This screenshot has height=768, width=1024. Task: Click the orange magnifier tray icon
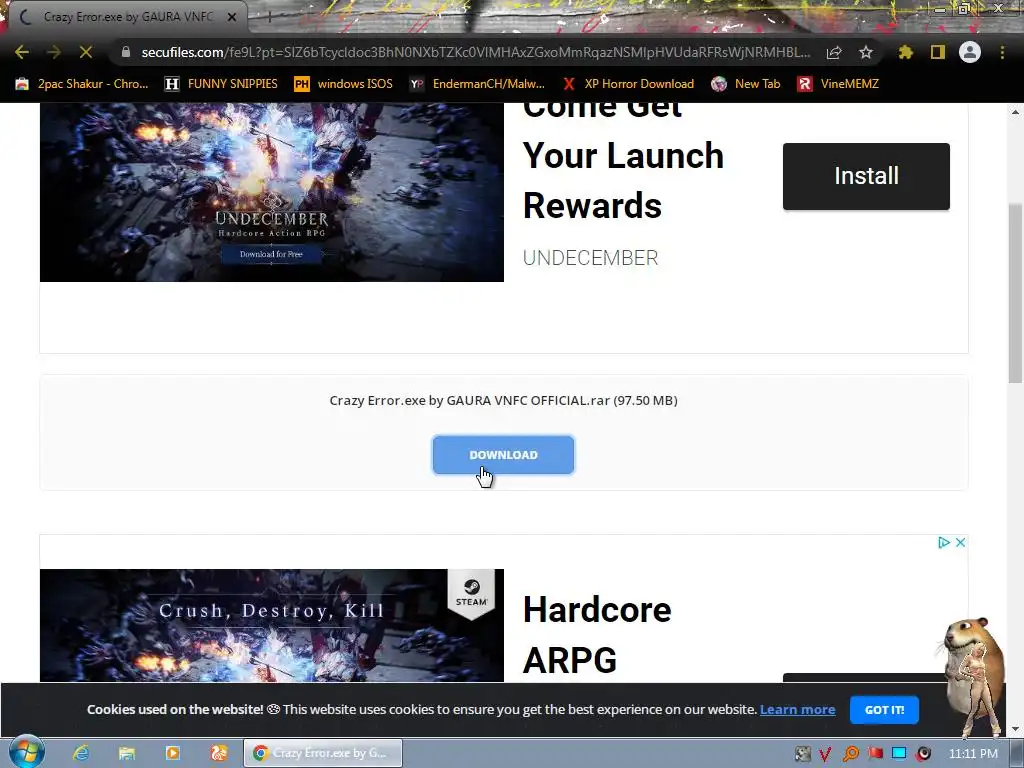(x=850, y=754)
